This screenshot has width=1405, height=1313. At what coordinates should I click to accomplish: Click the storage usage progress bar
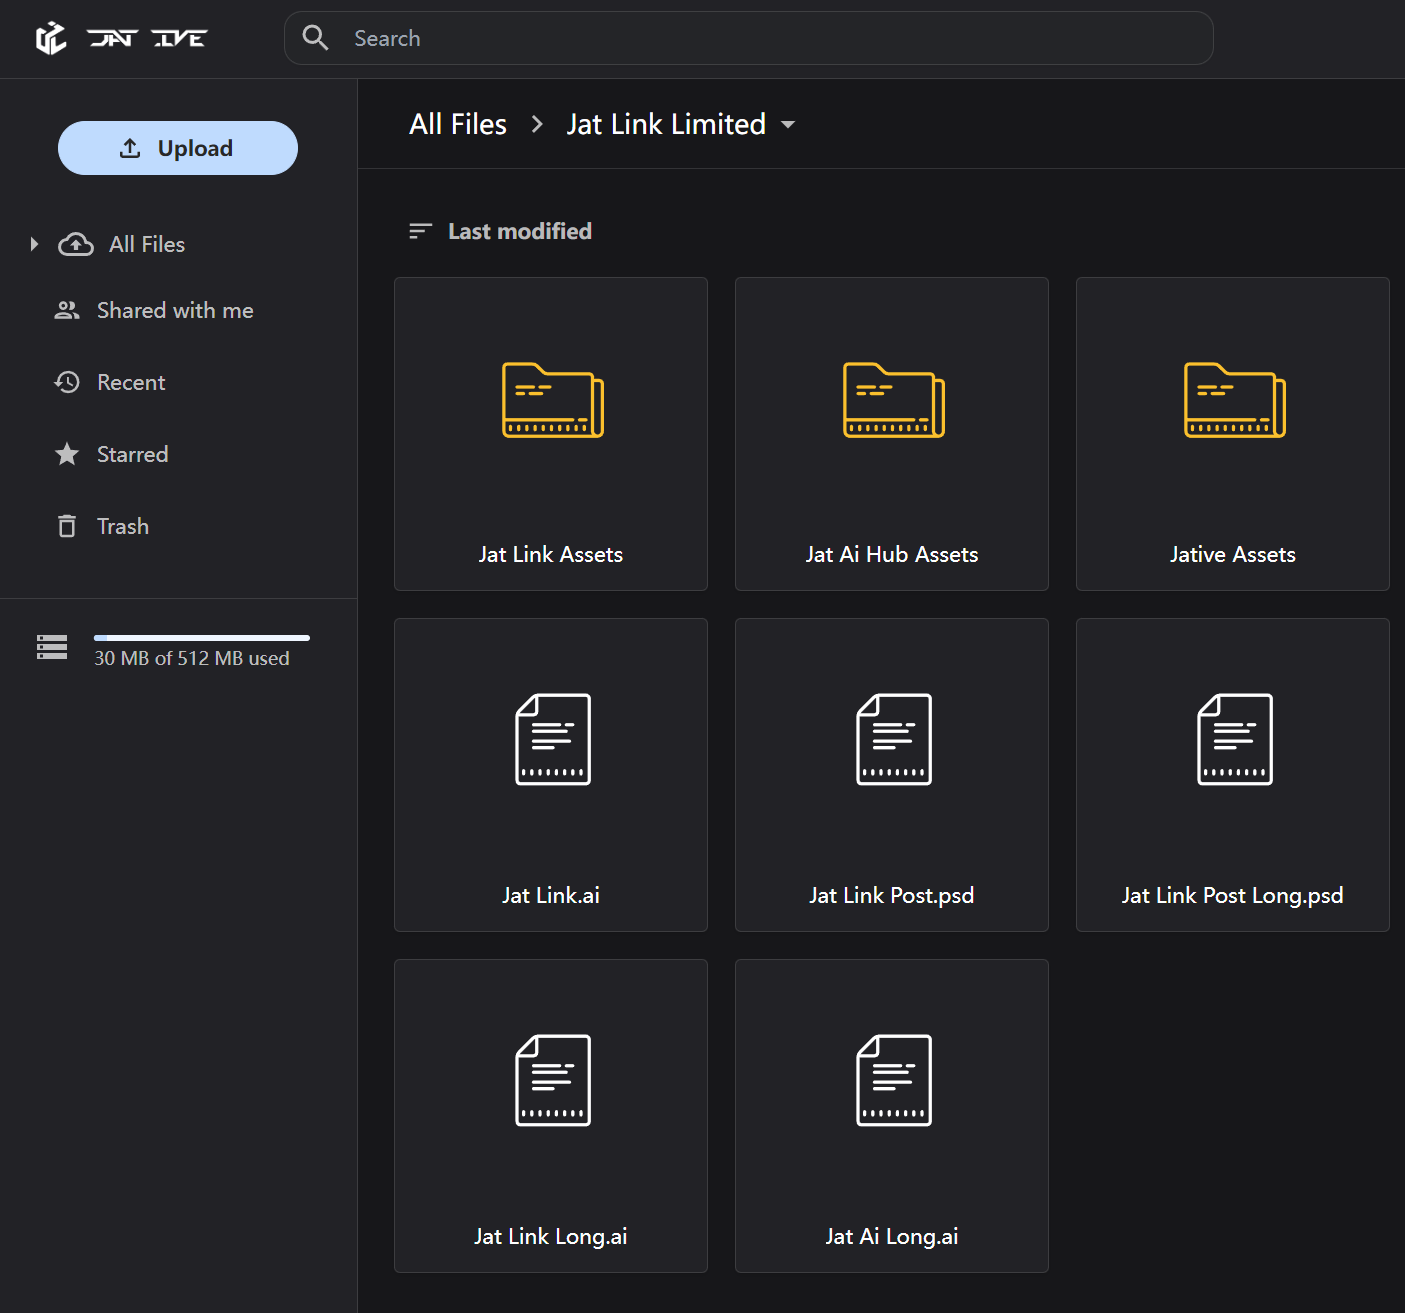pos(202,638)
